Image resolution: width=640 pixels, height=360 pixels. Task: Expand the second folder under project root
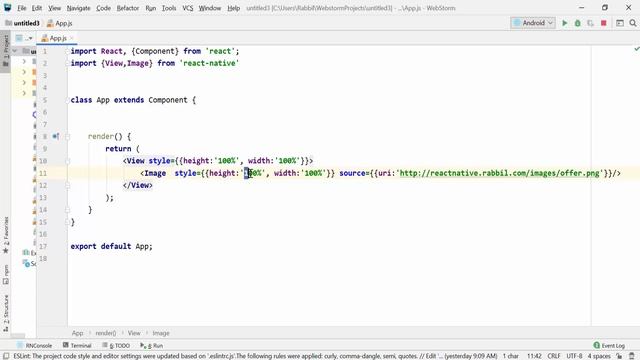24,72
